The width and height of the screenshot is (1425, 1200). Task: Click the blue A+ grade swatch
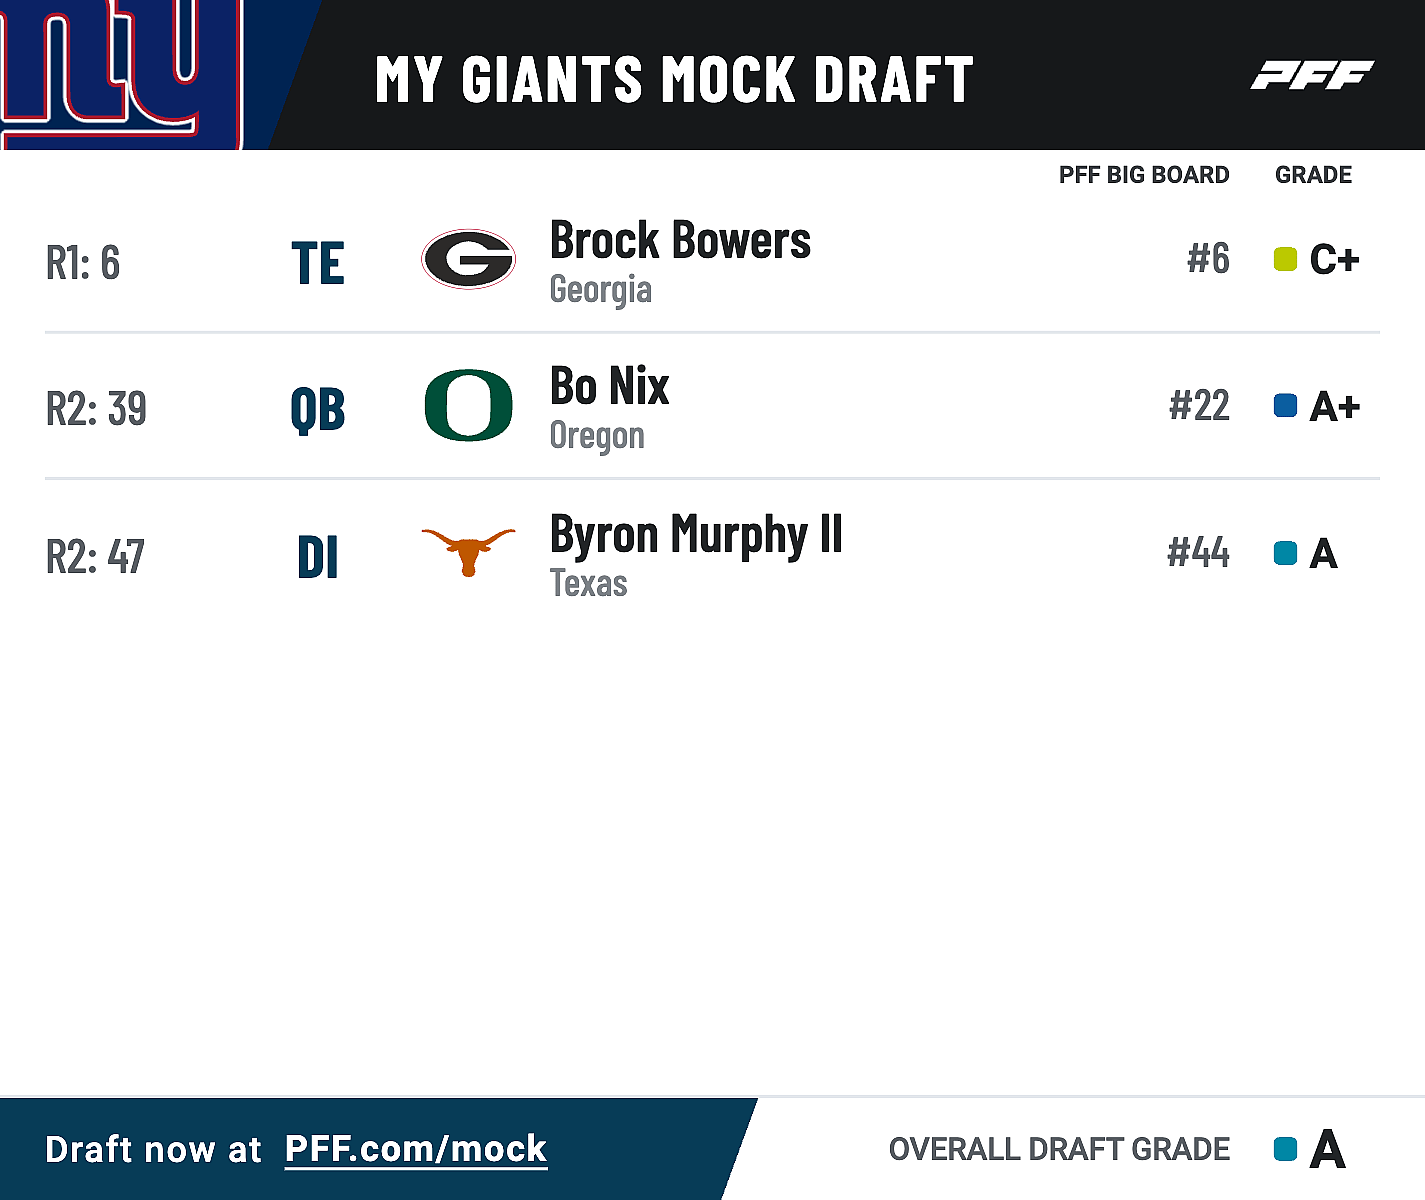[1285, 406]
